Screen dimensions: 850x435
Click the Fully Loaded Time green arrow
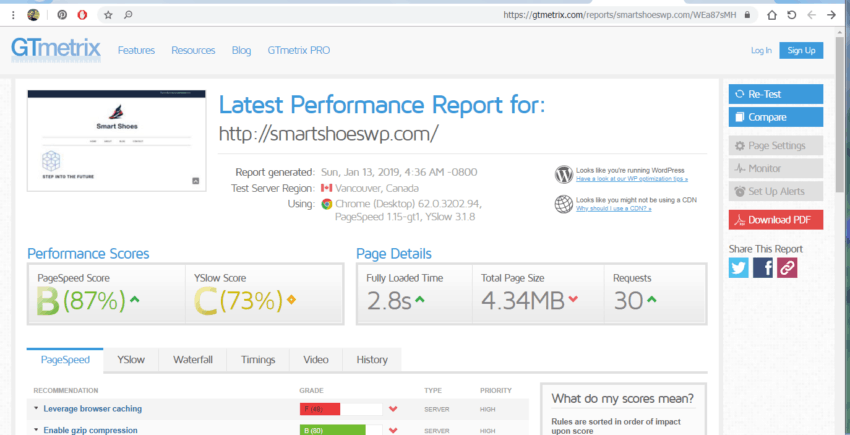tap(420, 299)
